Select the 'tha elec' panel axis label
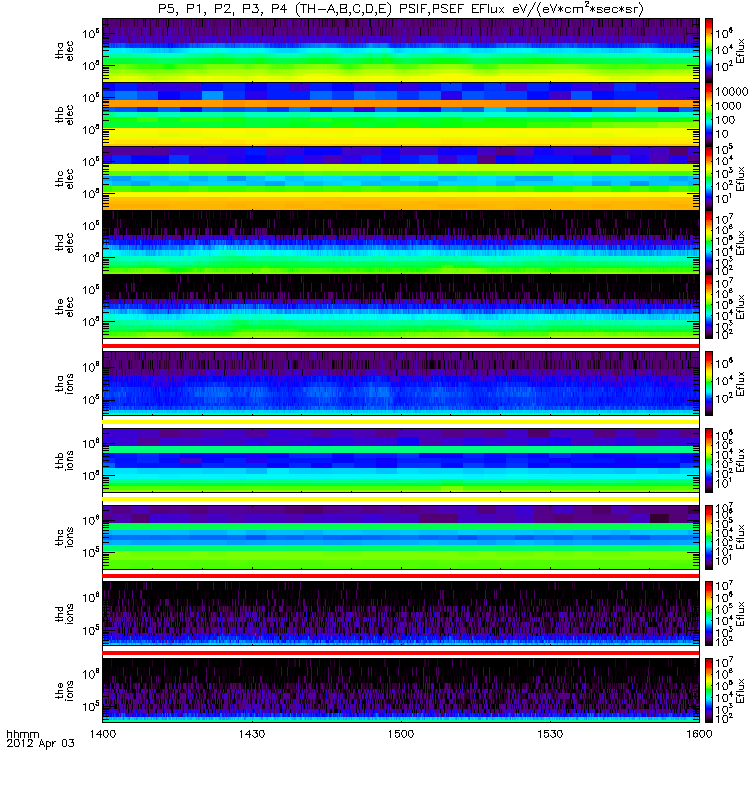750x800 pixels. pyautogui.click(x=64, y=51)
